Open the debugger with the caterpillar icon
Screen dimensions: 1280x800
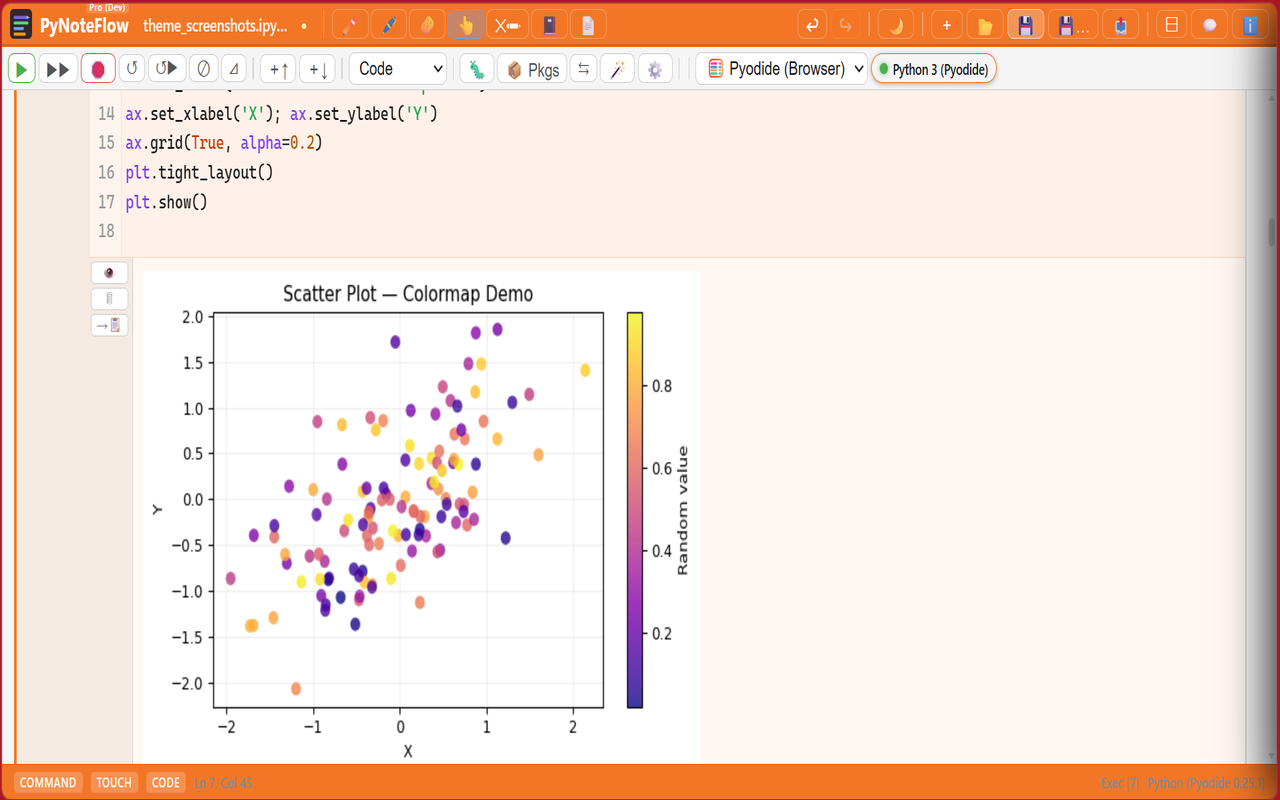tap(477, 69)
